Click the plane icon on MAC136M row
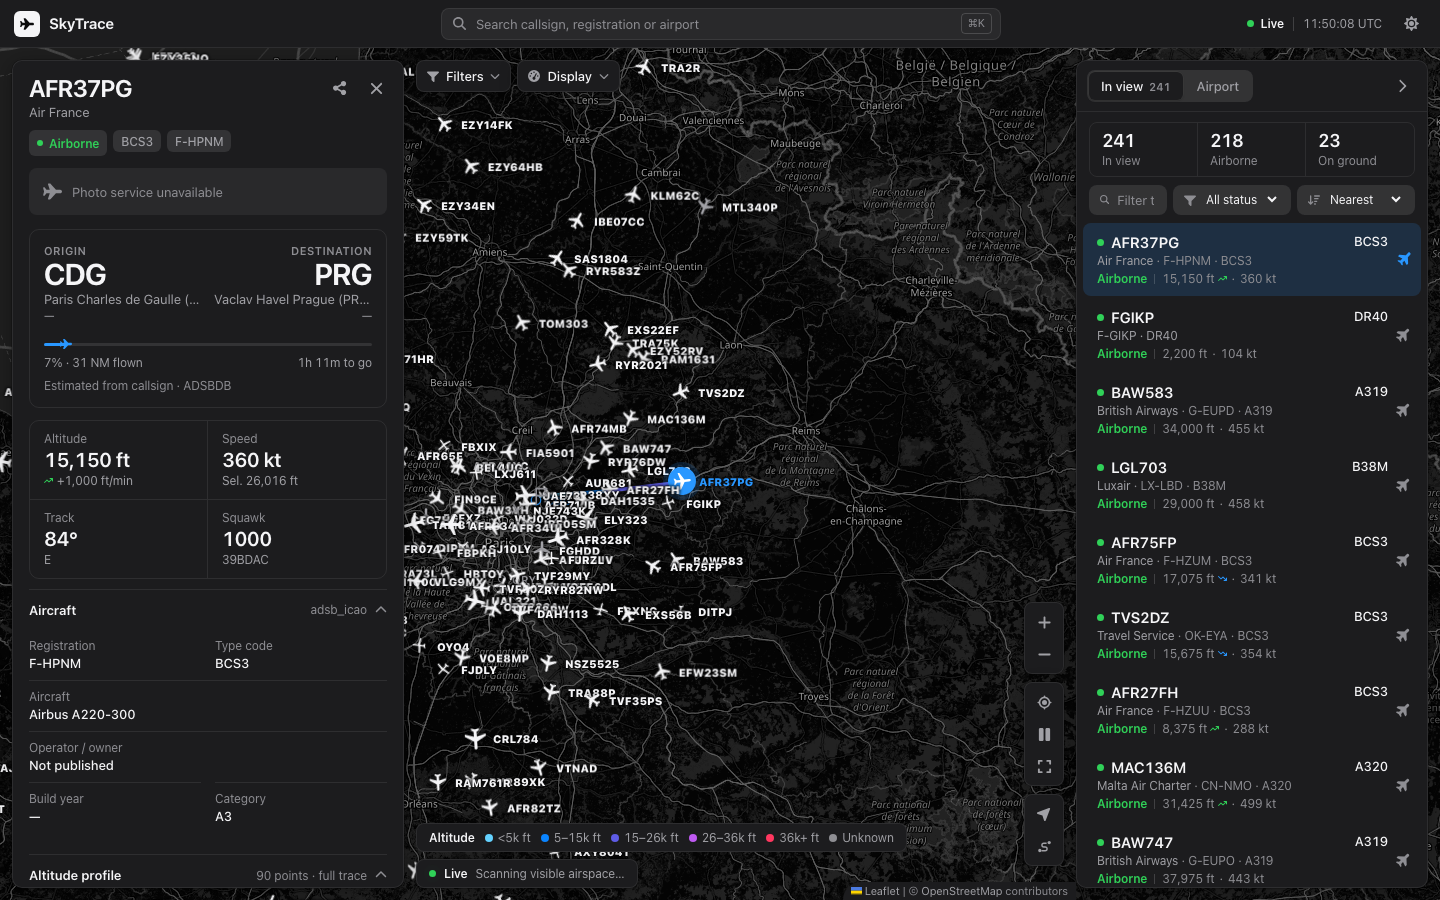This screenshot has width=1440, height=900. (1403, 785)
